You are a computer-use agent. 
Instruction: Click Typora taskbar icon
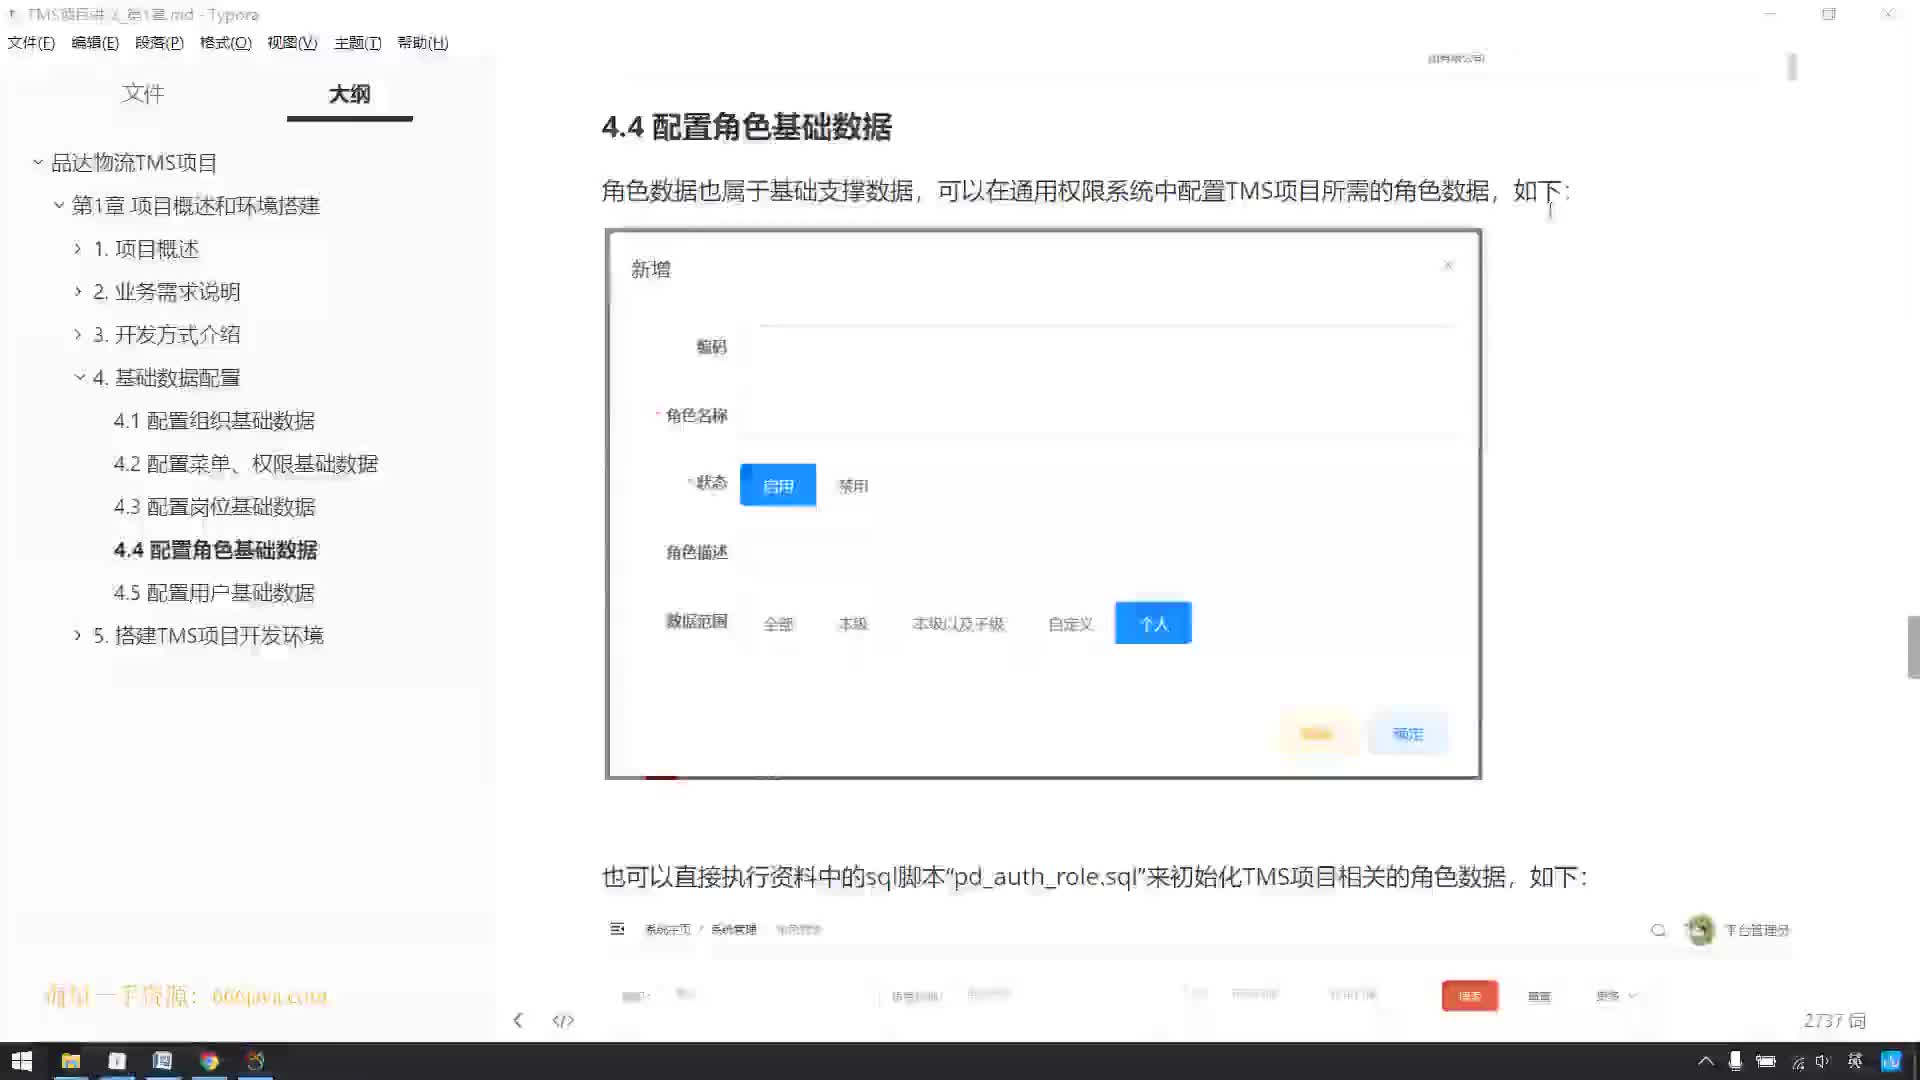coord(117,1062)
